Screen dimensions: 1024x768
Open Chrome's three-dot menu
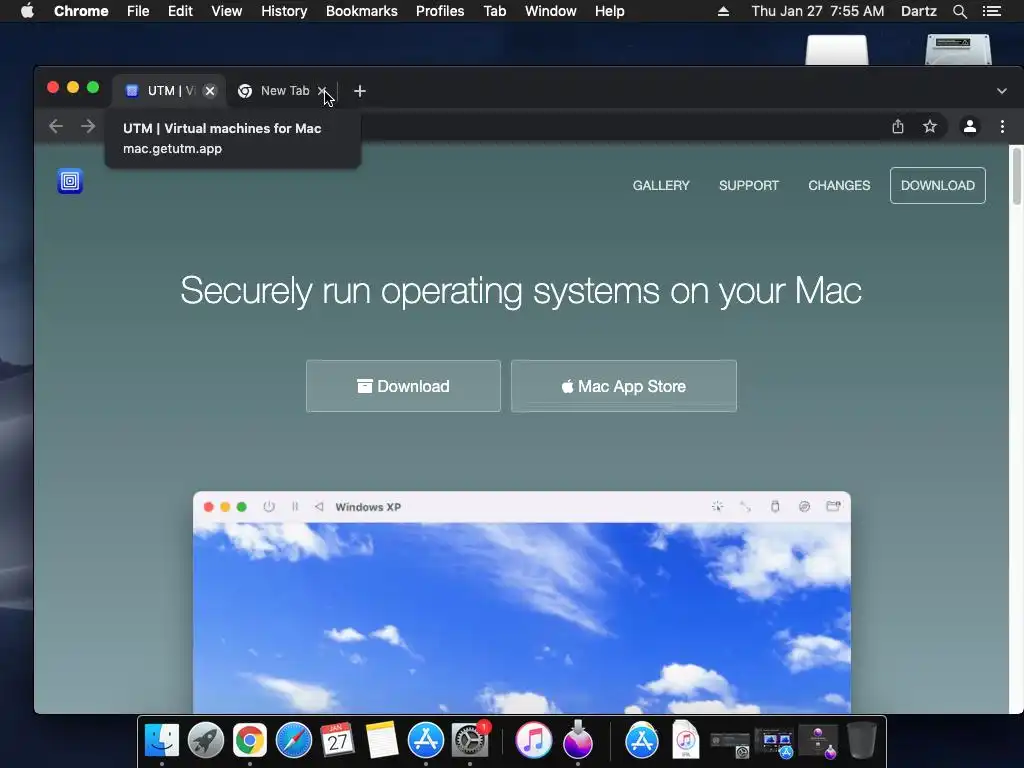point(1002,126)
